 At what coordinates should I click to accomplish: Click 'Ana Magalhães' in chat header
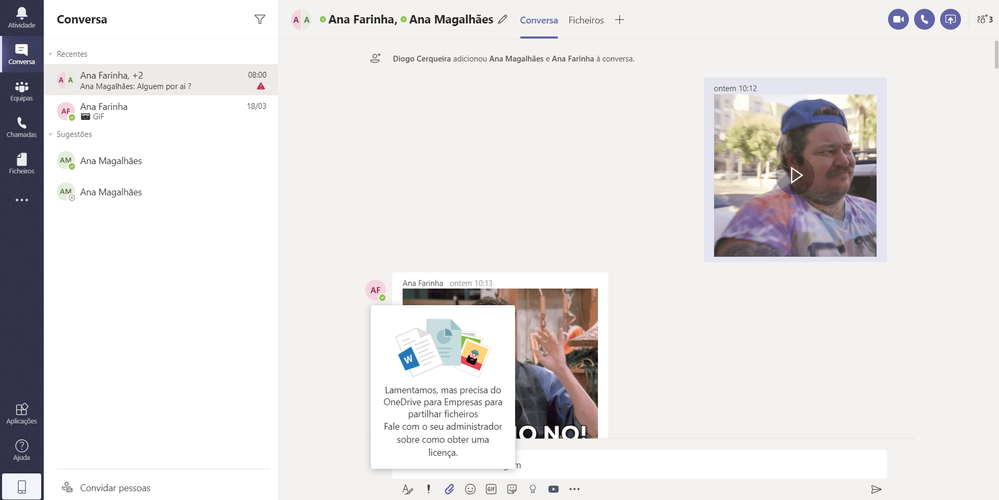451,20
